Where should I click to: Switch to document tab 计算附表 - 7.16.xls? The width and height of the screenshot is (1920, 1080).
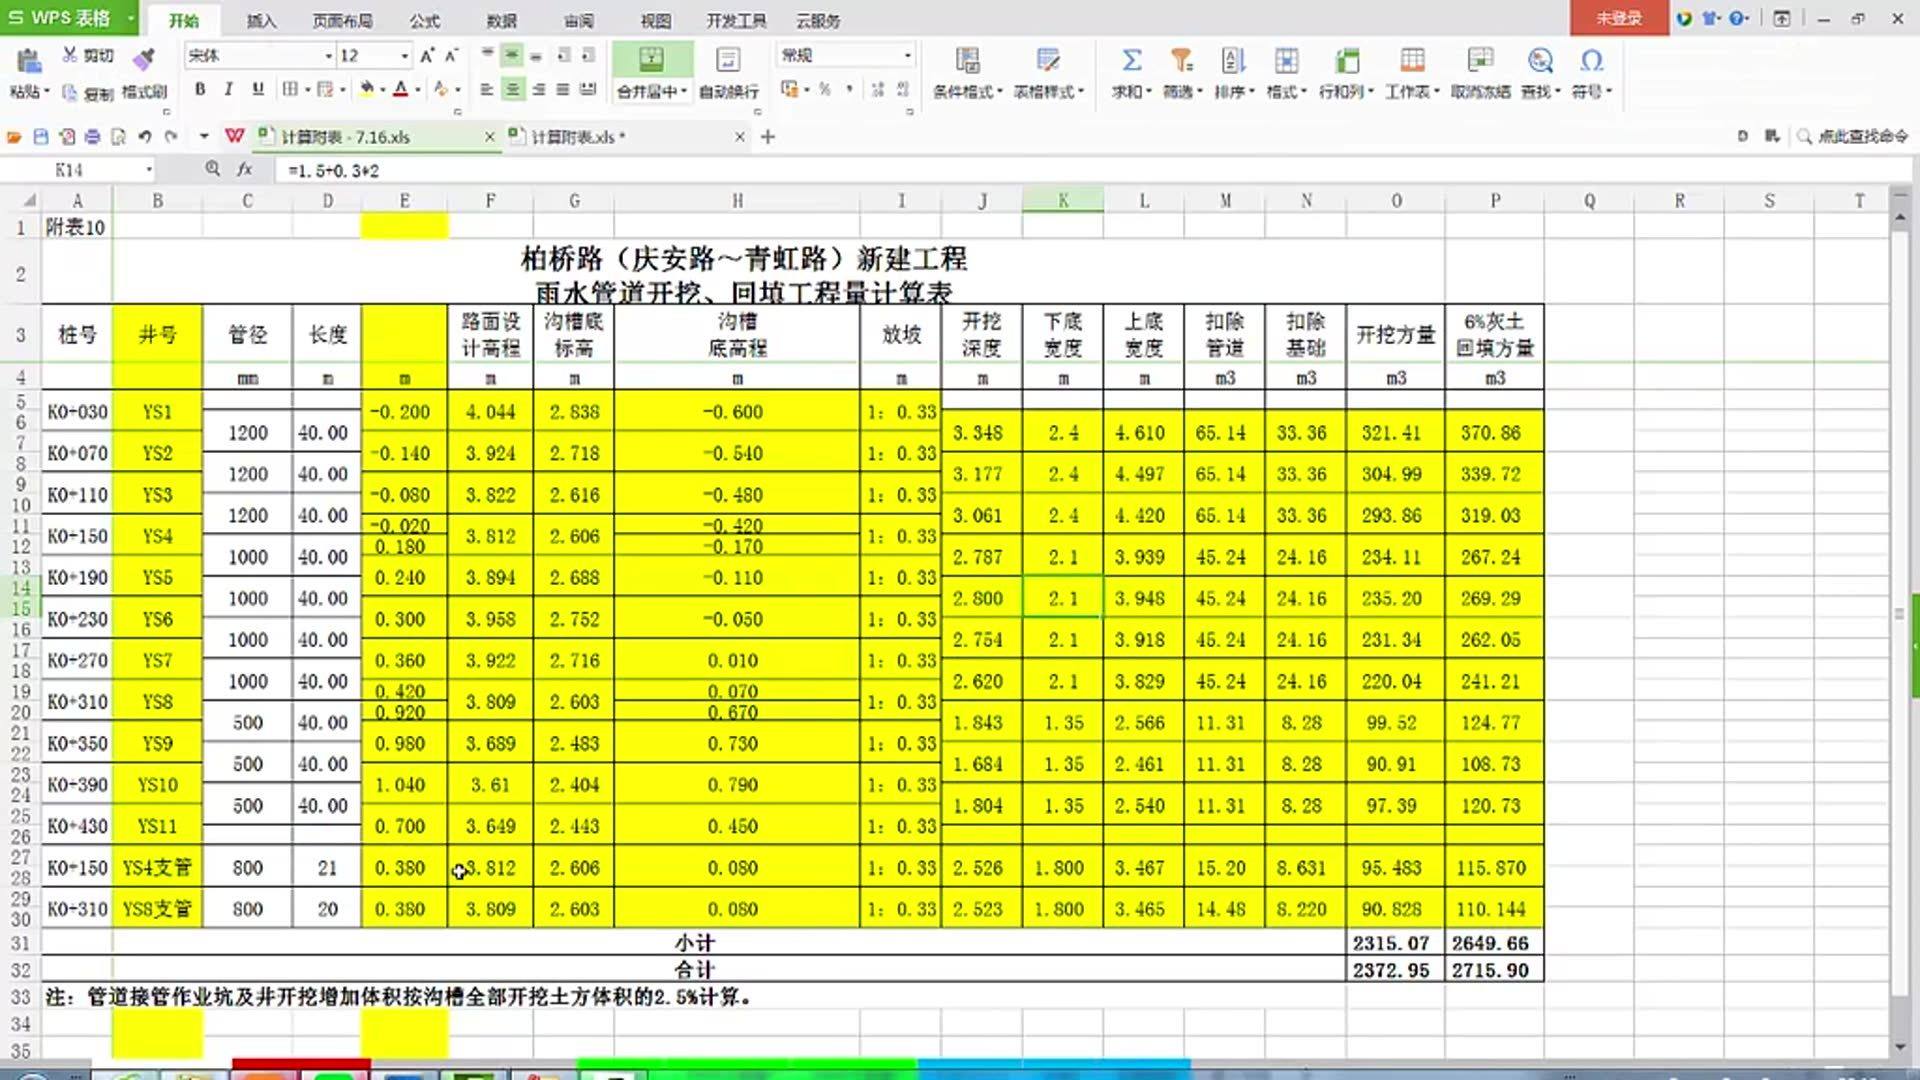point(345,137)
